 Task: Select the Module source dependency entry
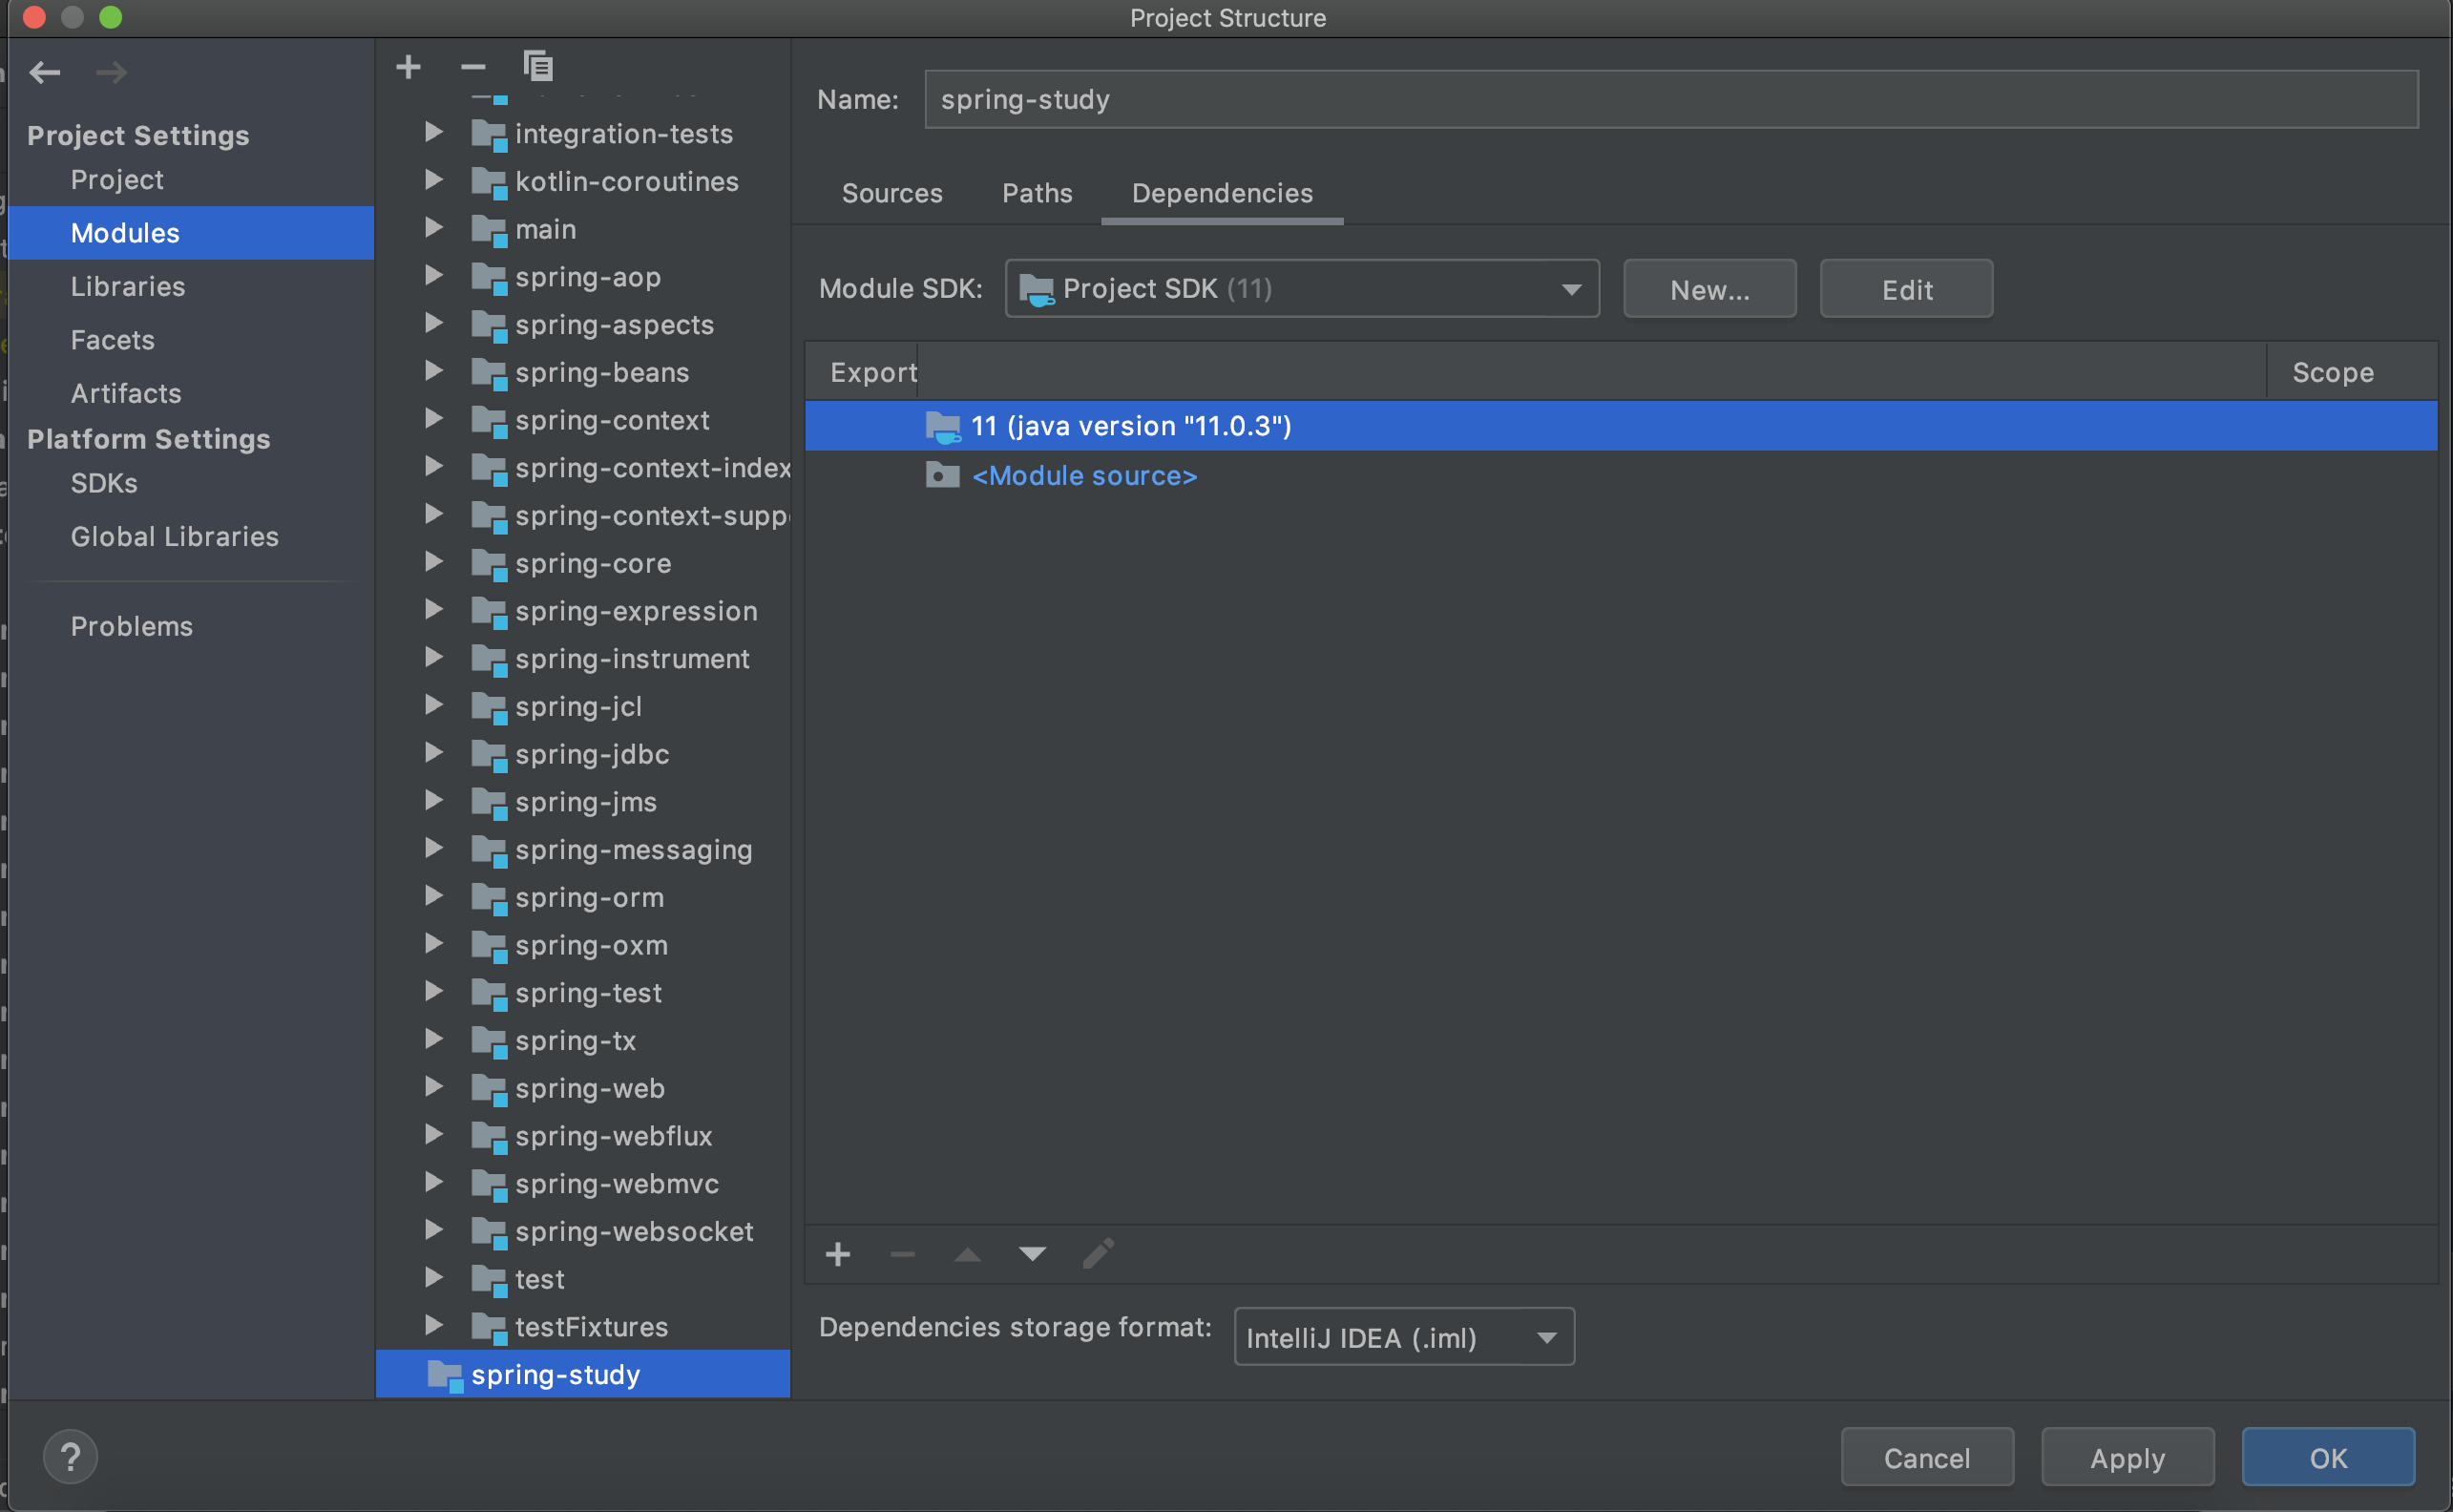tap(1084, 476)
